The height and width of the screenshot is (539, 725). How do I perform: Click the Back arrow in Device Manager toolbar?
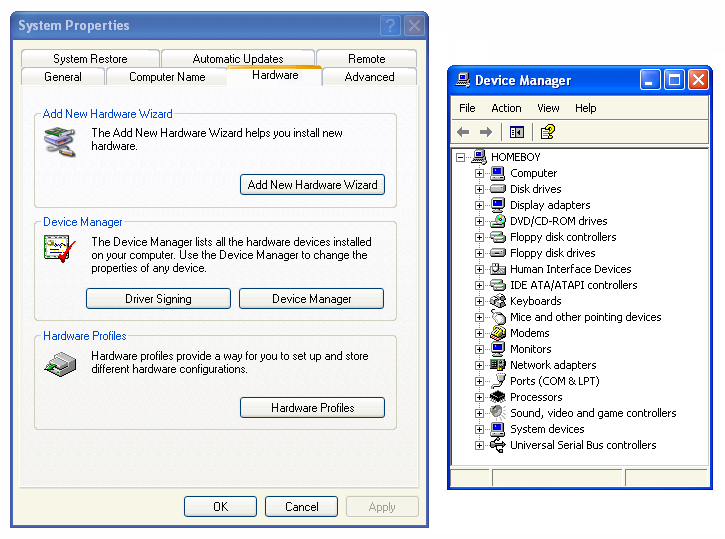click(463, 132)
